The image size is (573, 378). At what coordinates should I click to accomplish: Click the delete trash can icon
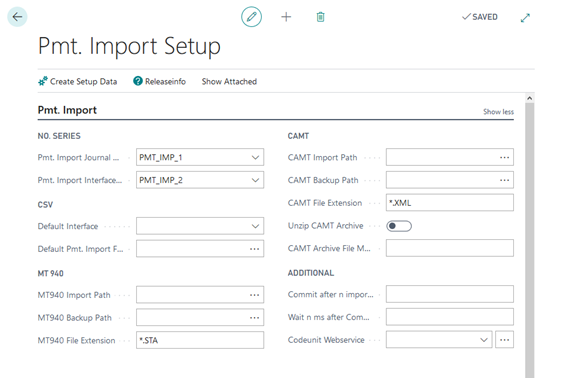click(x=320, y=17)
